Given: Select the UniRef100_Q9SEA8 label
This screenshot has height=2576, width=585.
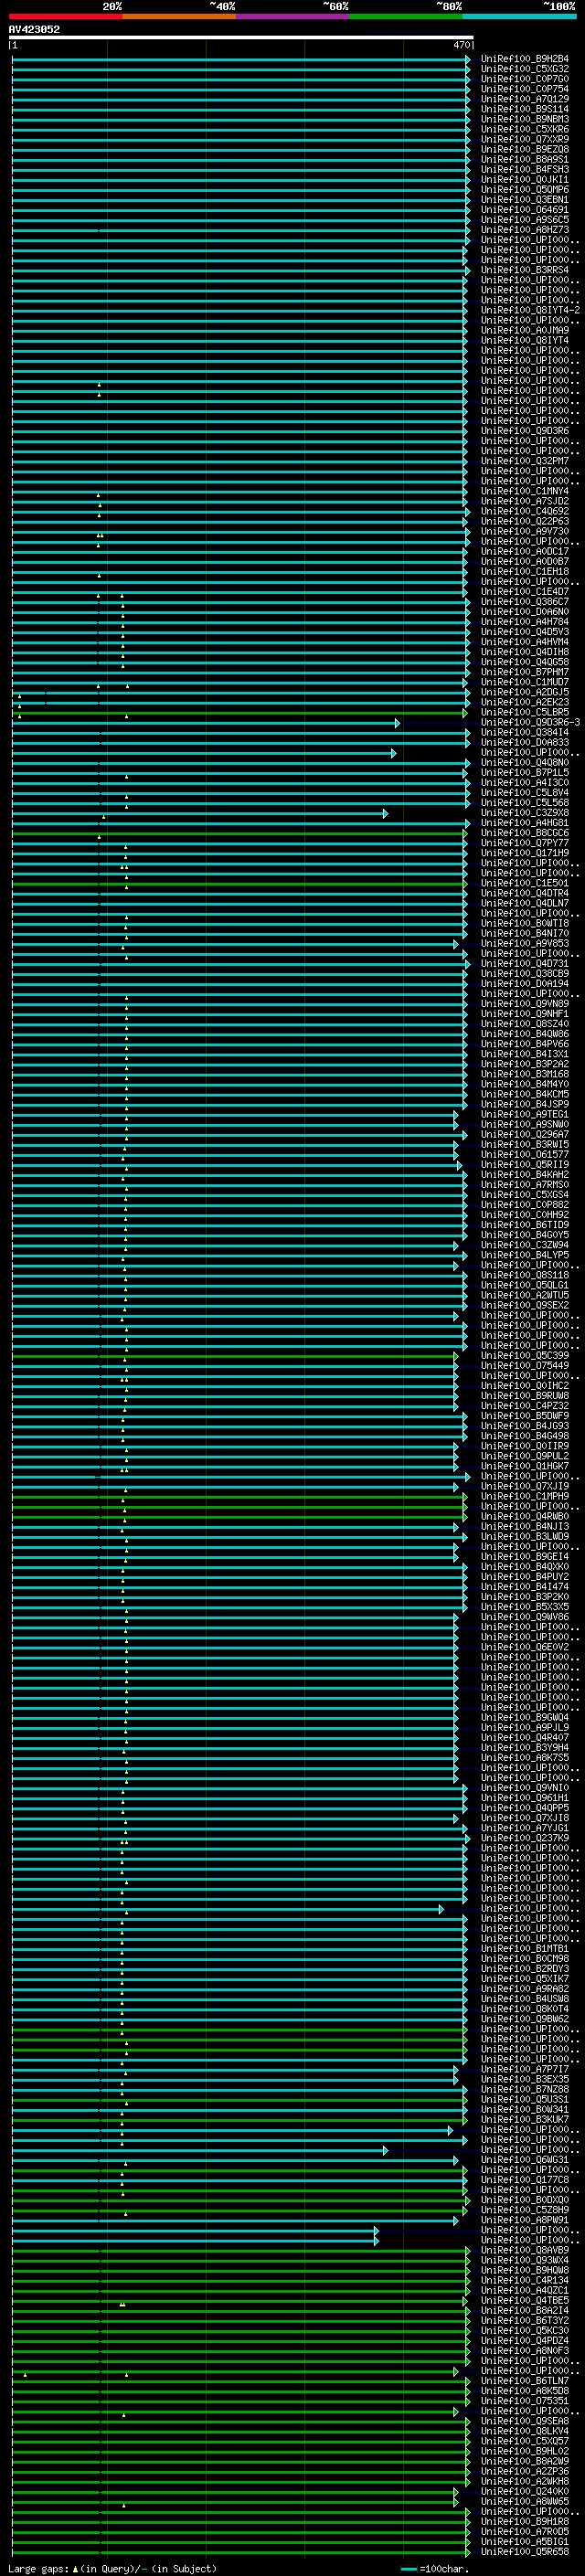Looking at the screenshot, I should 525,2420.
